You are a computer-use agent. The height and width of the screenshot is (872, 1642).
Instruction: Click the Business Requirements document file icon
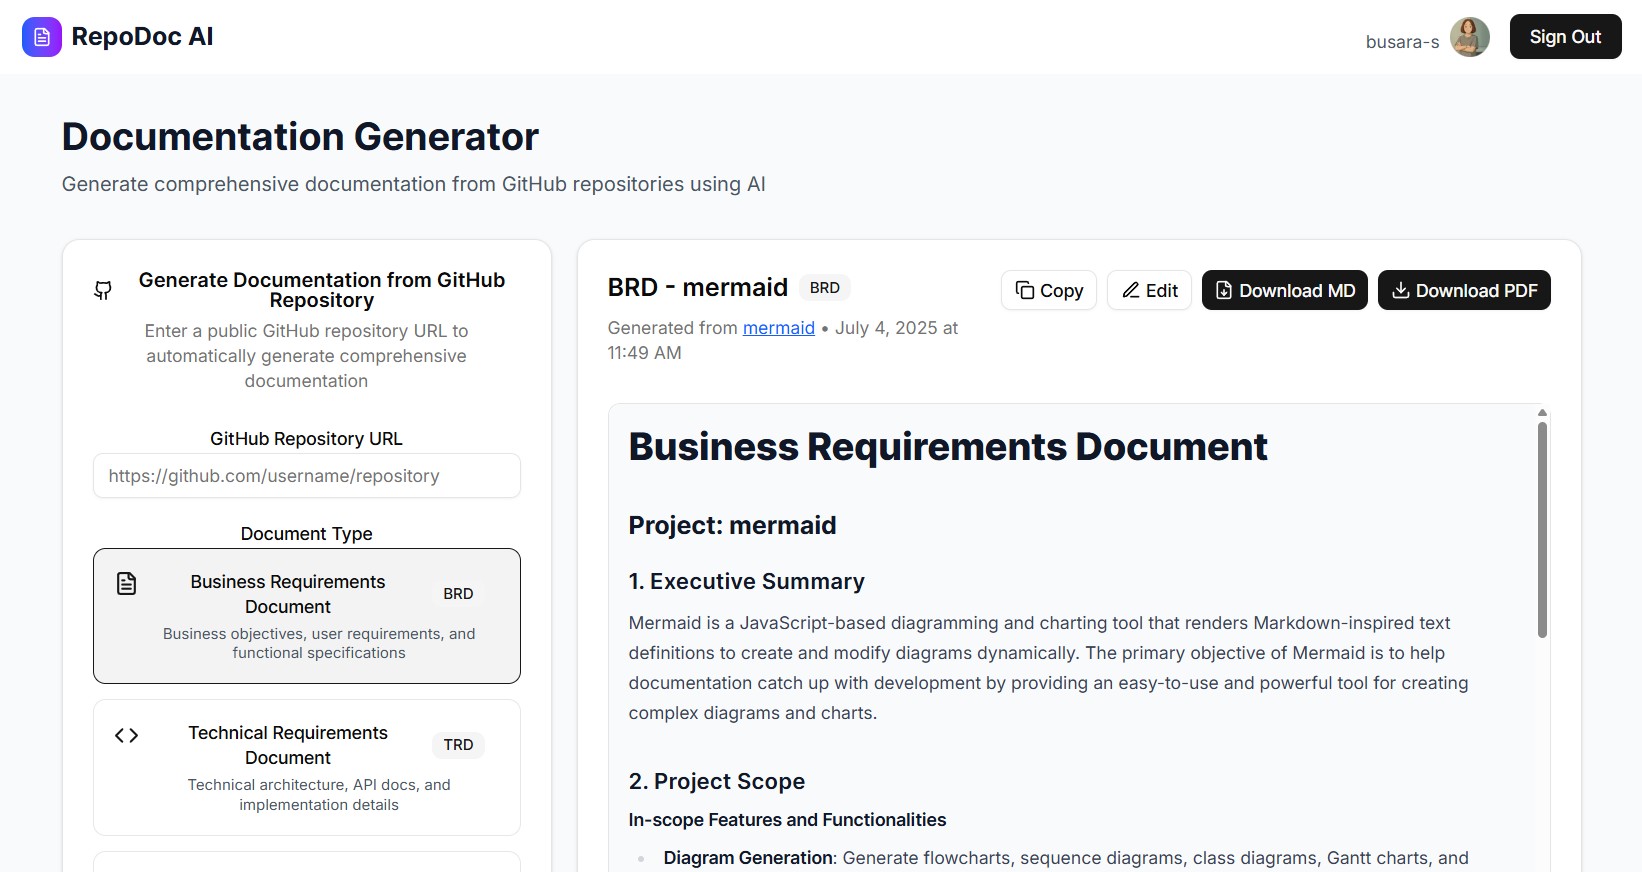pyautogui.click(x=126, y=584)
